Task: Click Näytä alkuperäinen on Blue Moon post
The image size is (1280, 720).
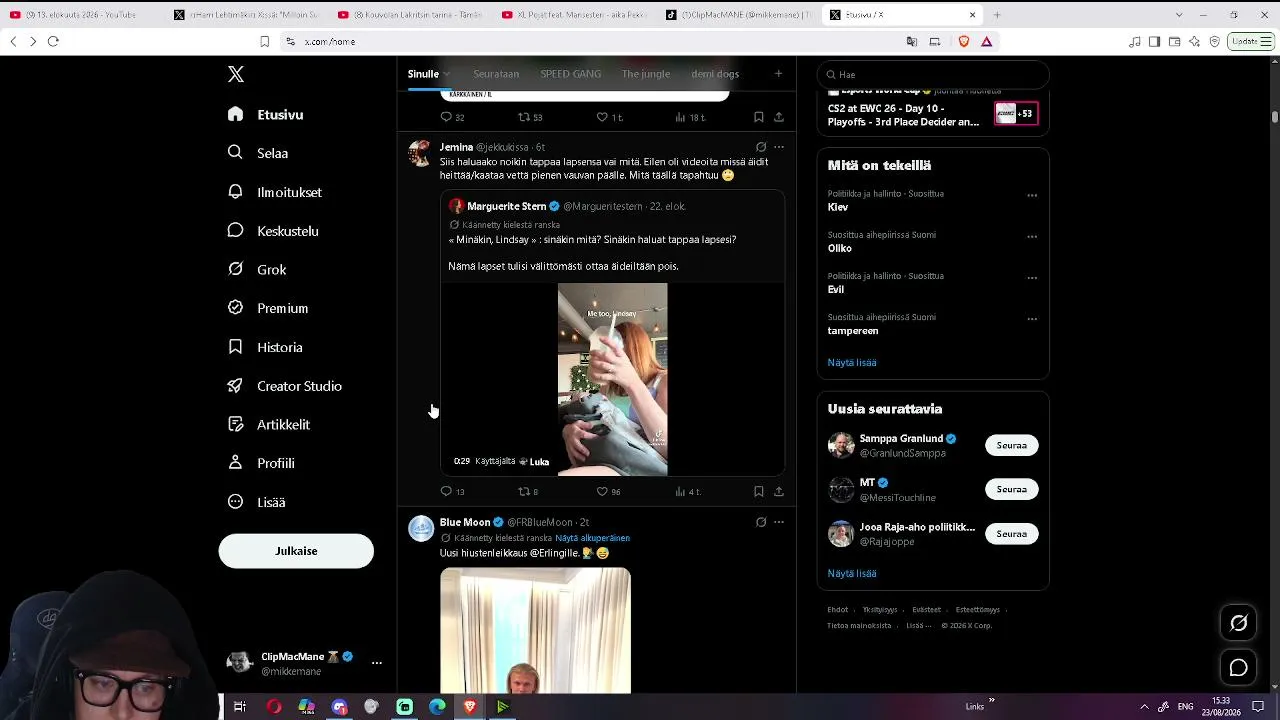Action: (x=593, y=538)
